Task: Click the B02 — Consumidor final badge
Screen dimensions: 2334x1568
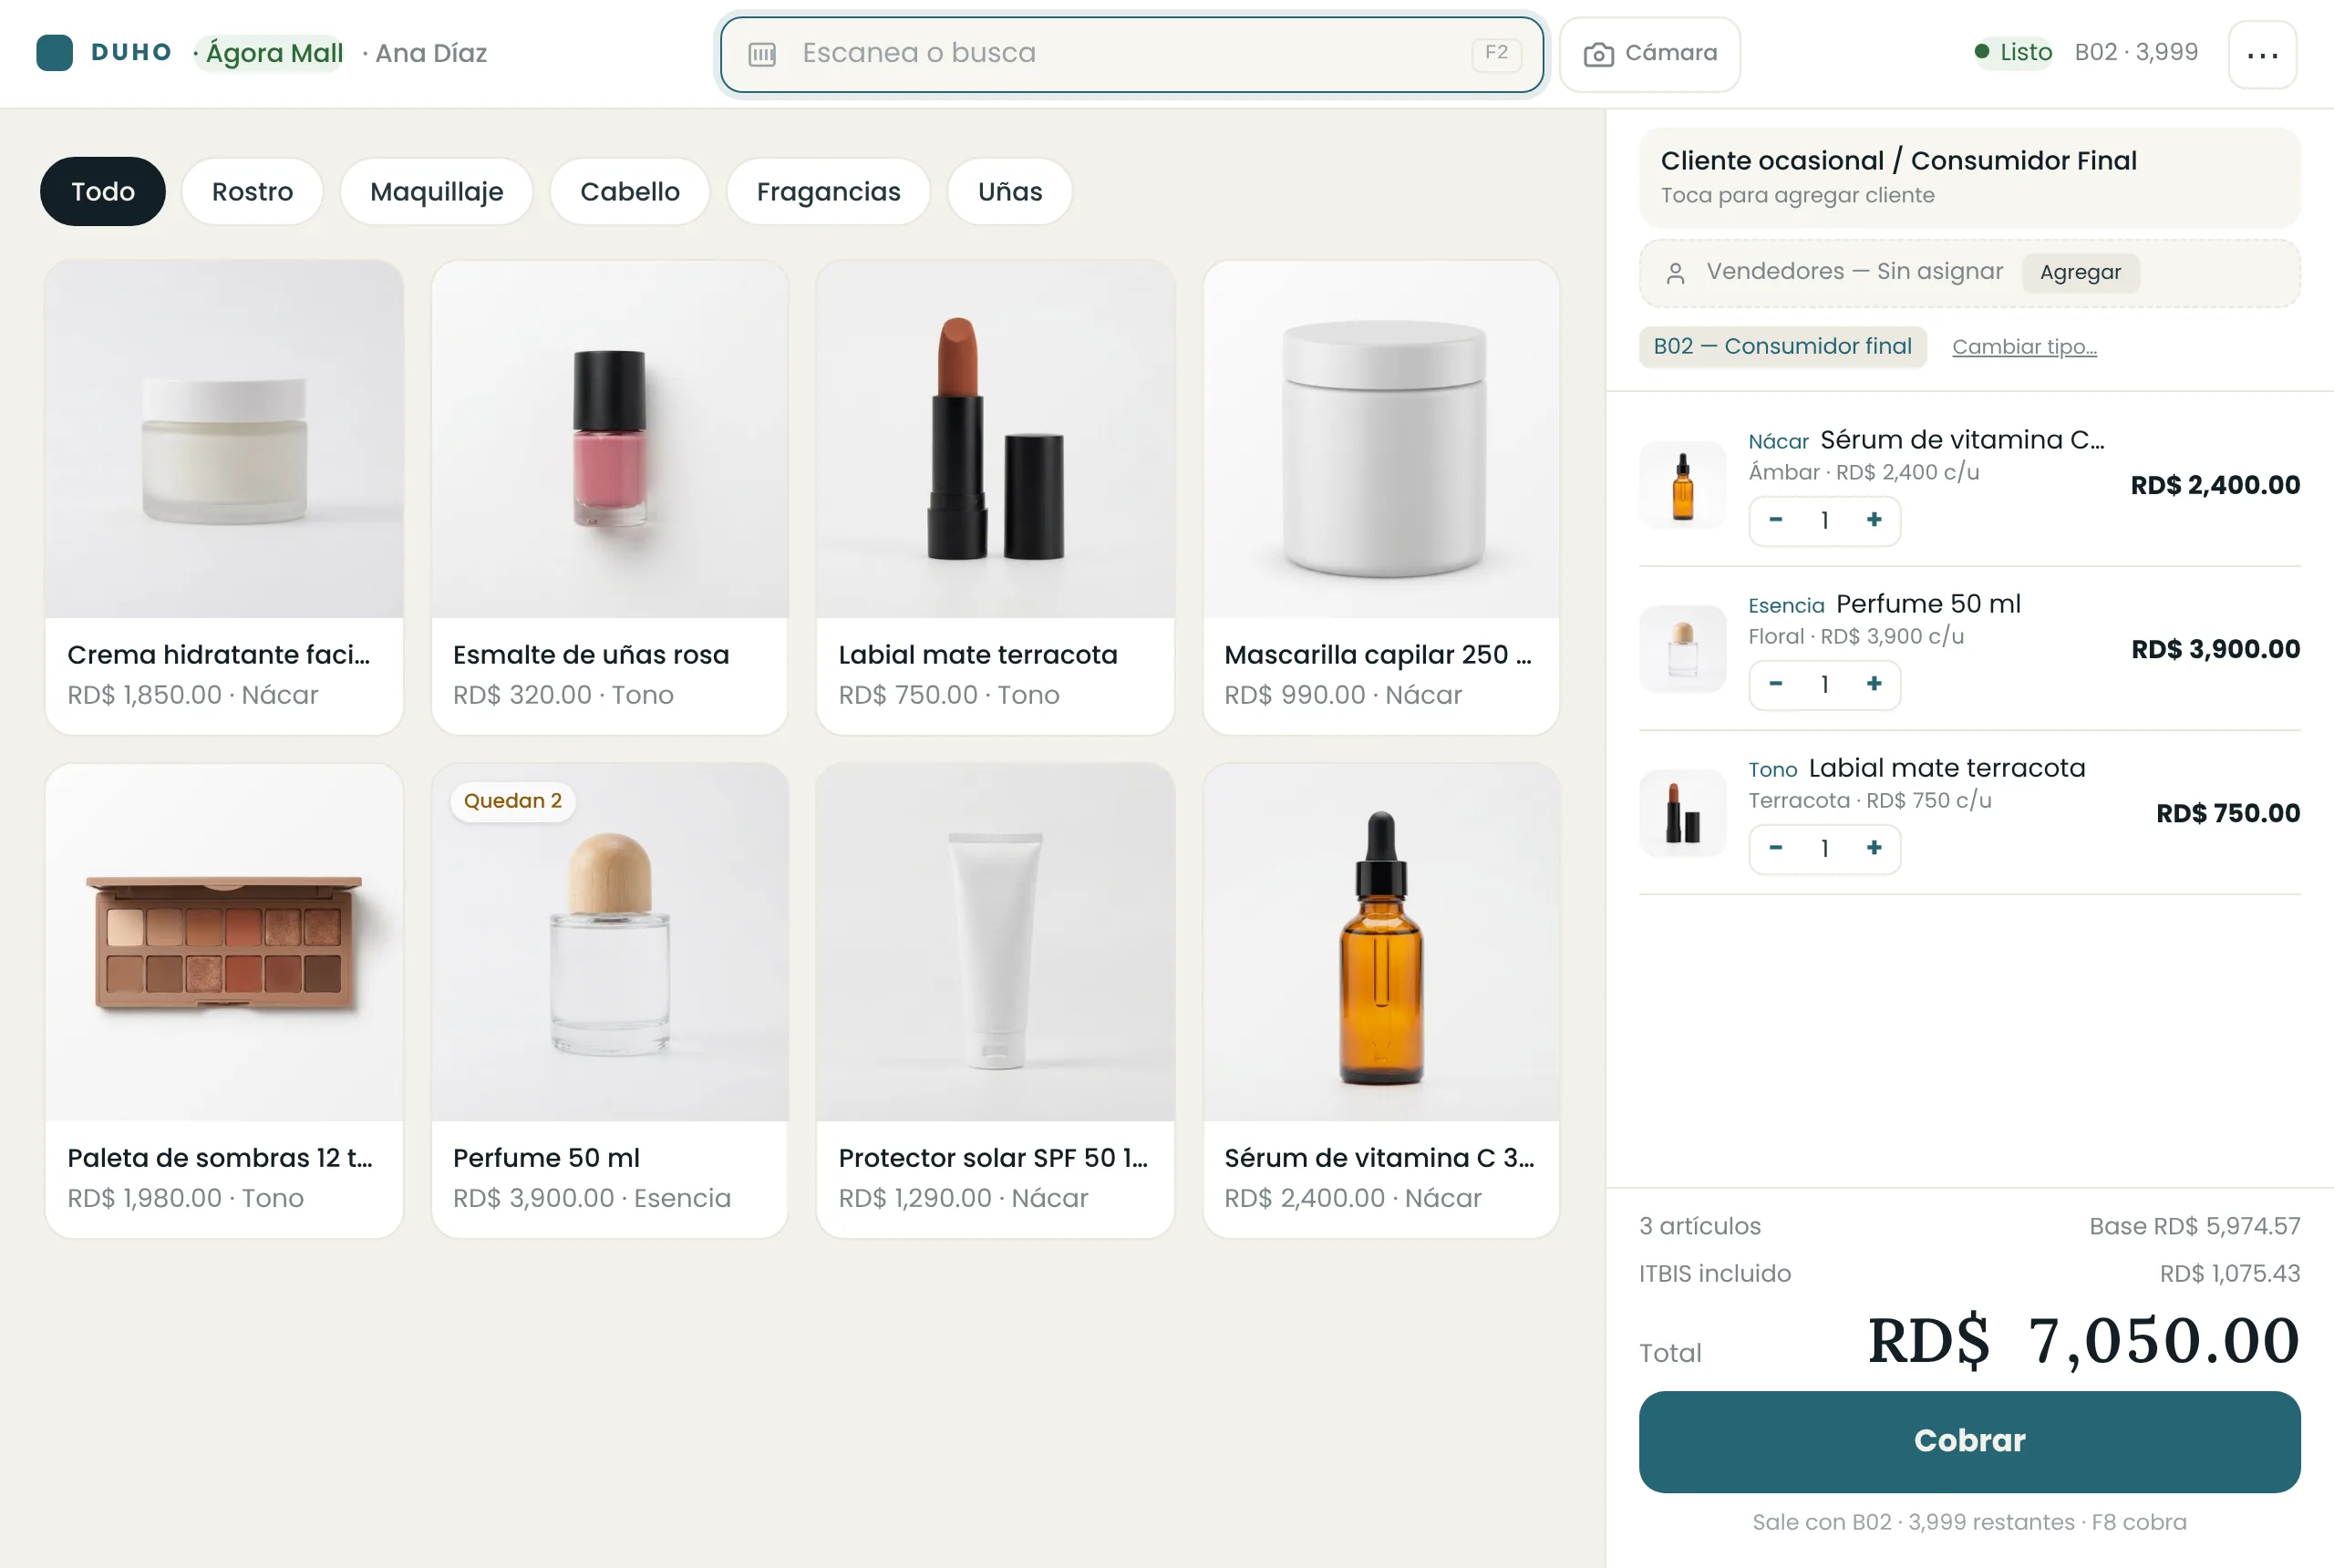Action: point(1782,346)
